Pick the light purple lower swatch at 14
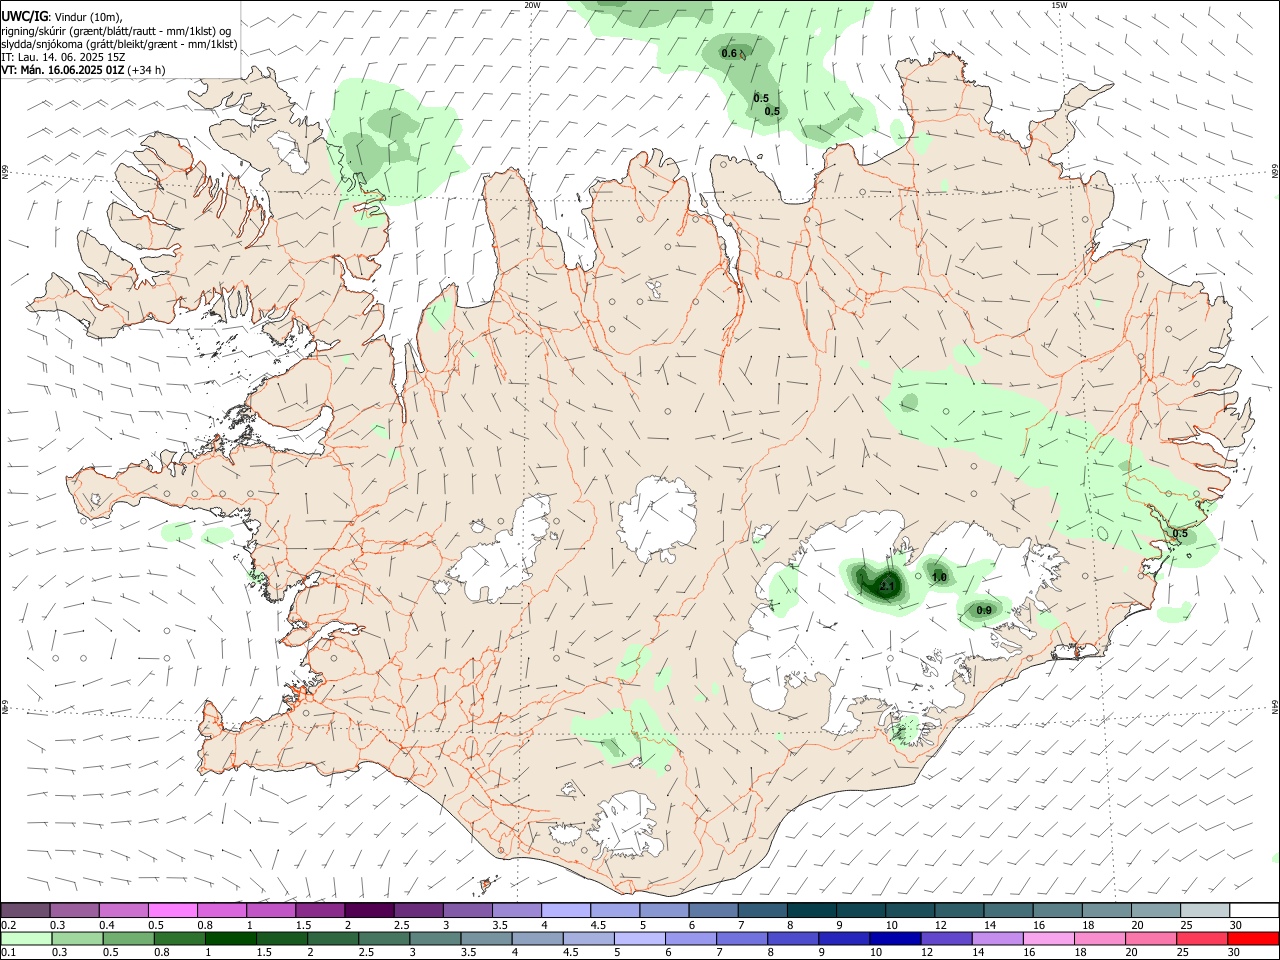The width and height of the screenshot is (1280, 960). tap(997, 938)
